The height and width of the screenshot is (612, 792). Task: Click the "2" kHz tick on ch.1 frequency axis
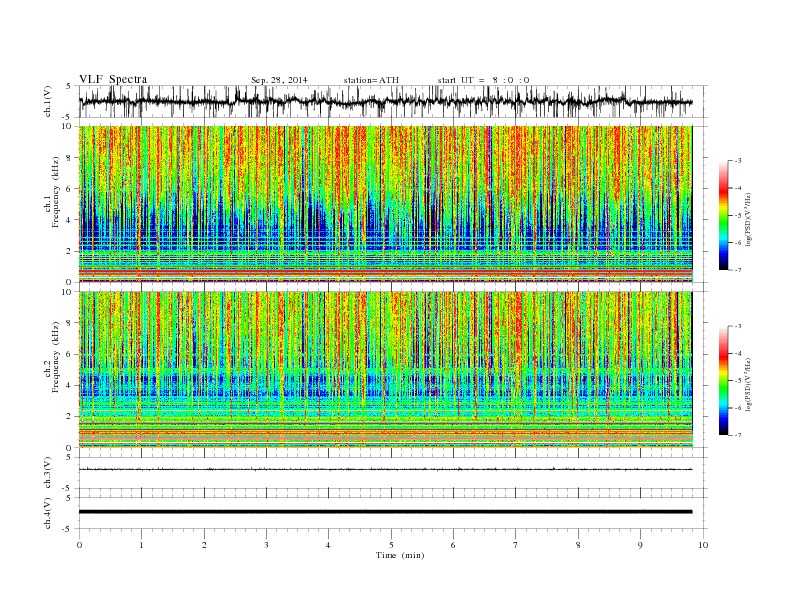(x=70, y=251)
